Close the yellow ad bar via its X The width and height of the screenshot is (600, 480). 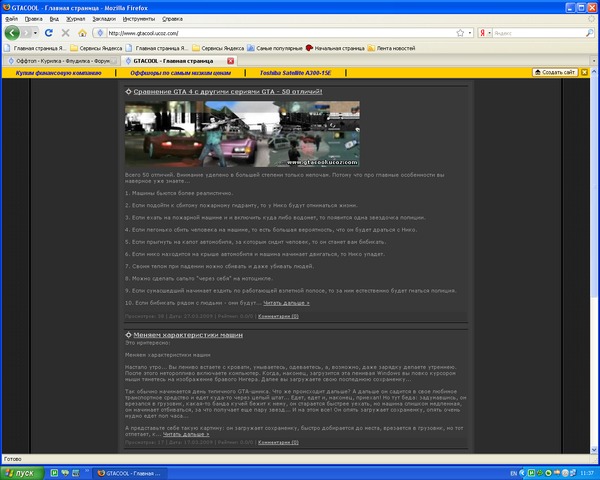tap(584, 72)
